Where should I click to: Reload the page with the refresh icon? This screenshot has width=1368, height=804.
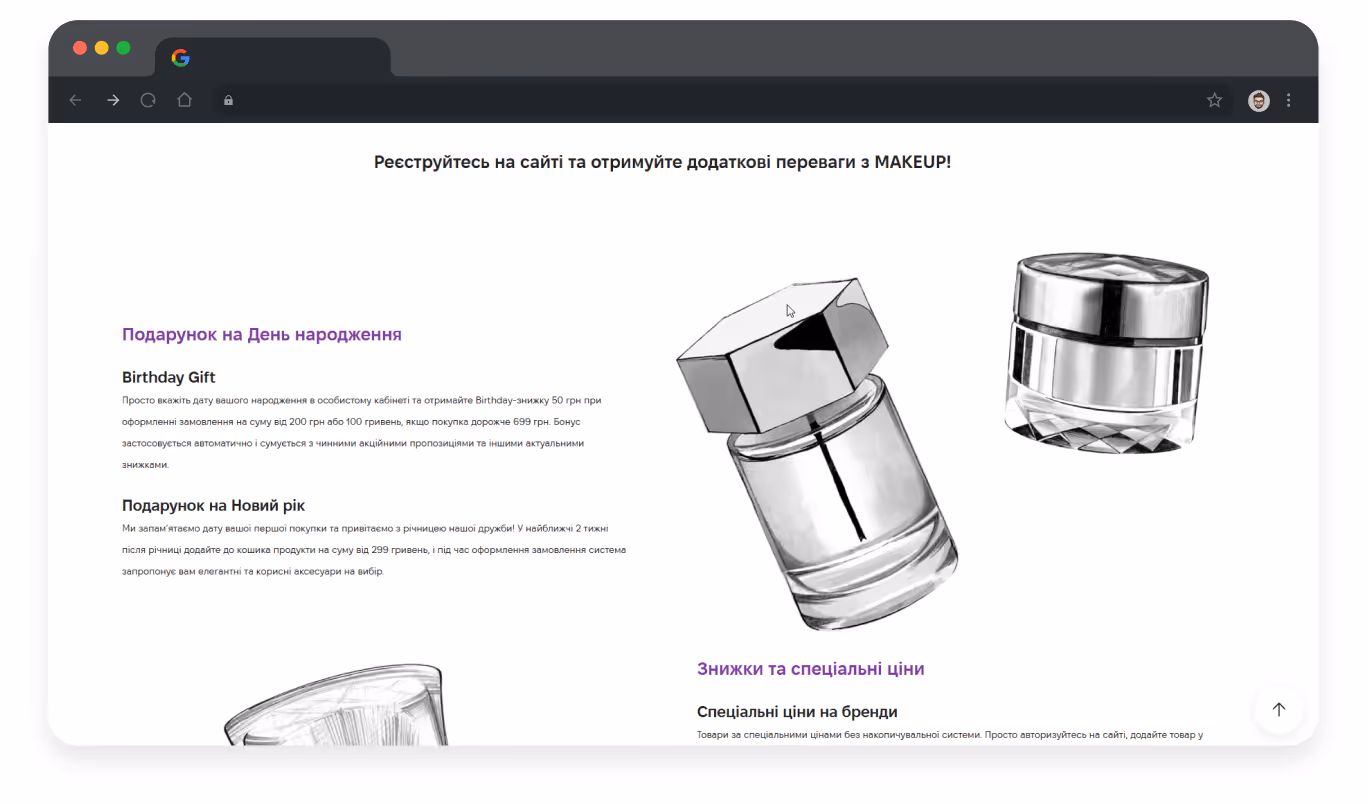(148, 100)
